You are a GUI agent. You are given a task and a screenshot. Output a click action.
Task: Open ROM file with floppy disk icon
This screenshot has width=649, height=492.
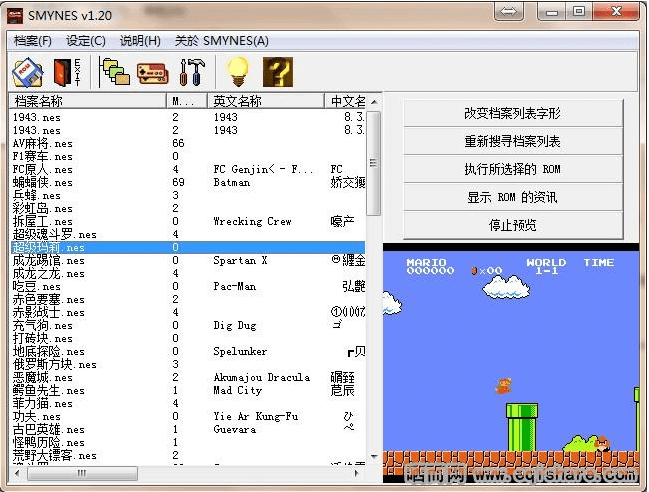28,72
